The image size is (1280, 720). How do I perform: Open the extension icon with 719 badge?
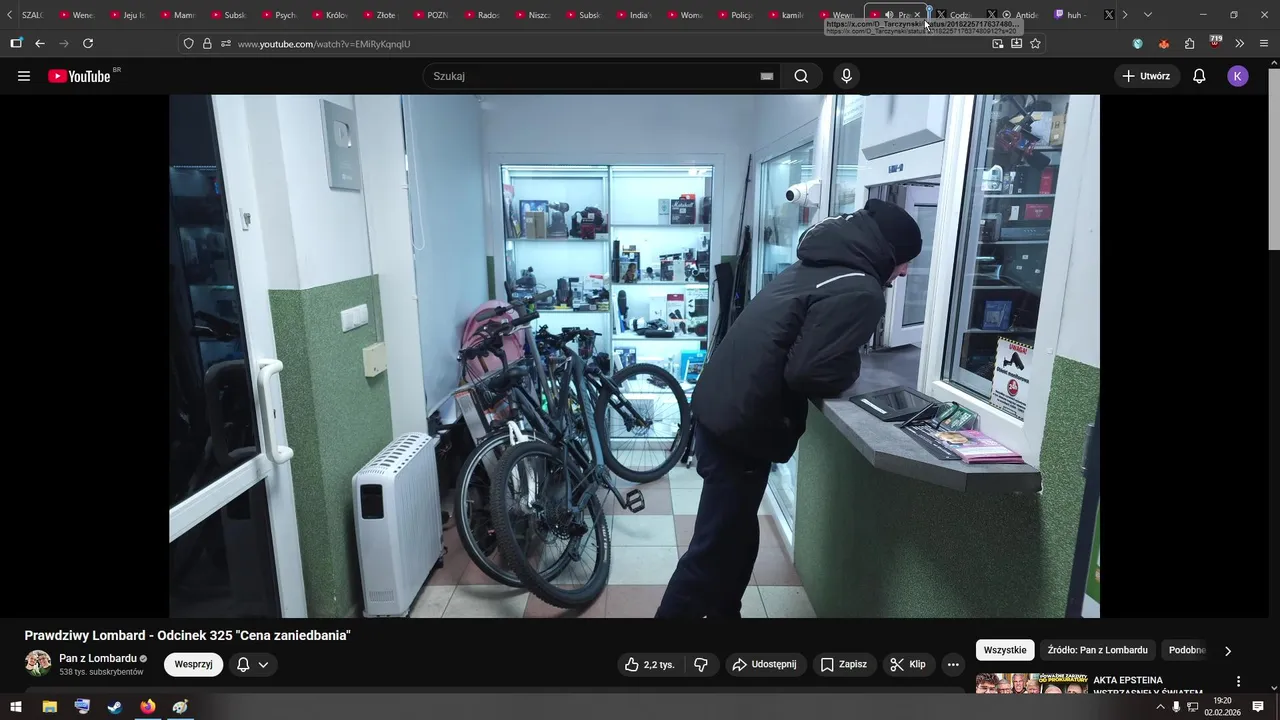point(1215,43)
